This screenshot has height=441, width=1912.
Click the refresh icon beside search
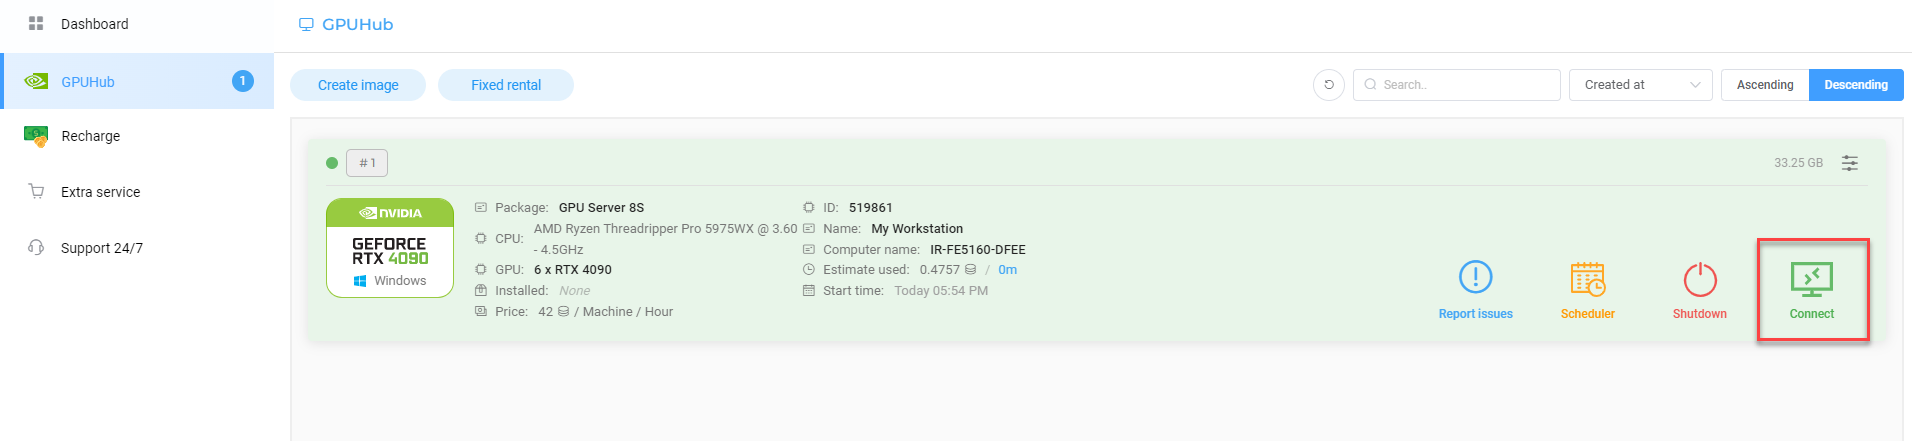tap(1328, 85)
